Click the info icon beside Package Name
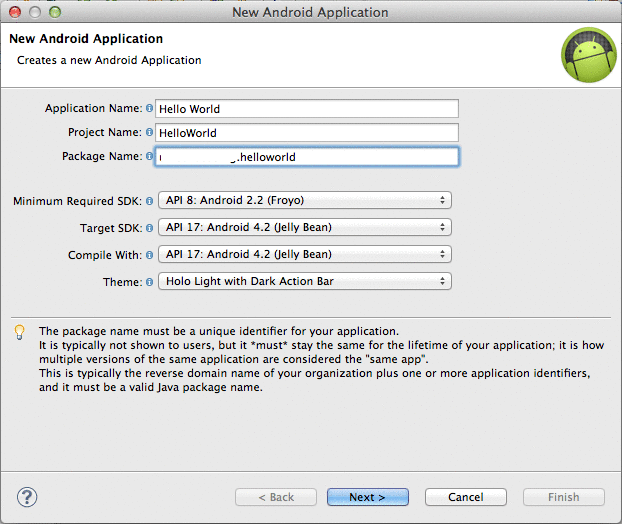Screen dimensions: 622x524 pyautogui.click(x=149, y=156)
